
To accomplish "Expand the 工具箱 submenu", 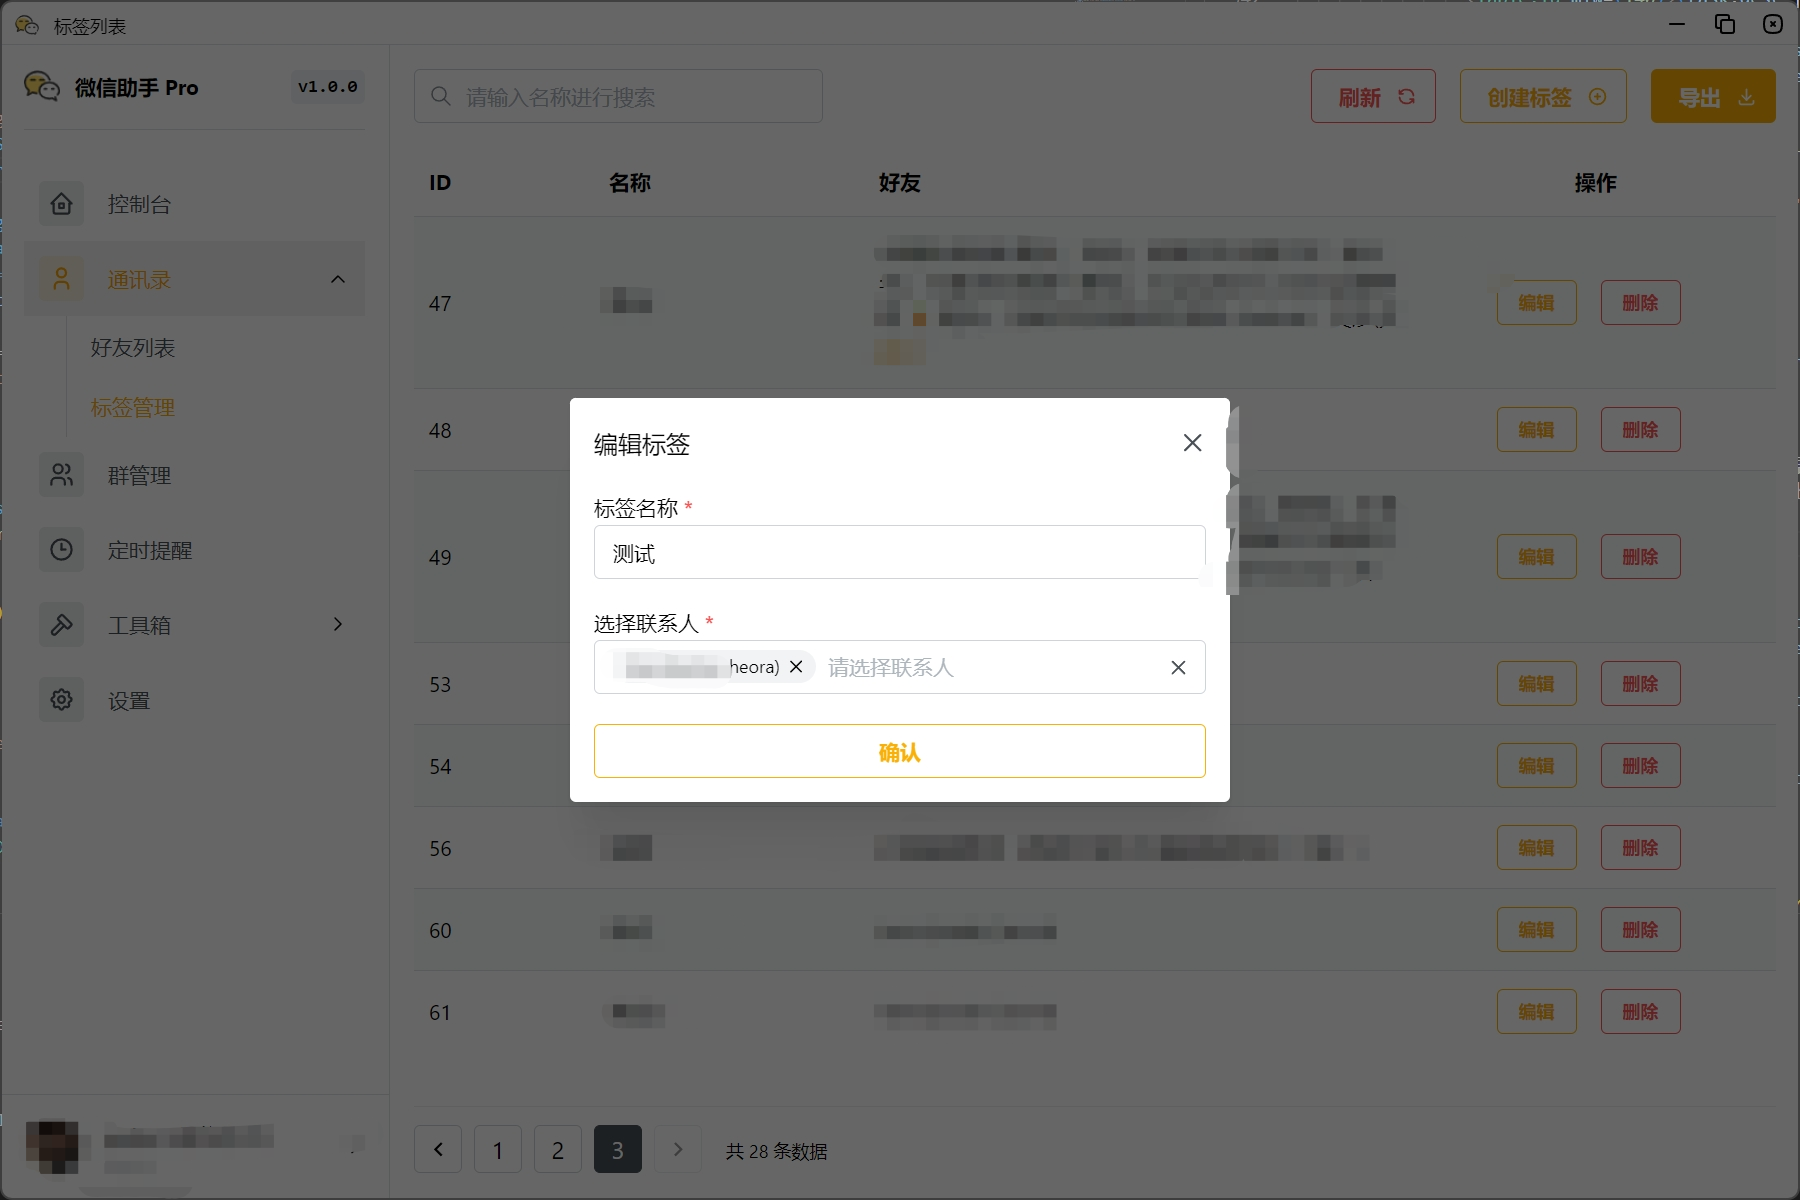I will point(338,625).
